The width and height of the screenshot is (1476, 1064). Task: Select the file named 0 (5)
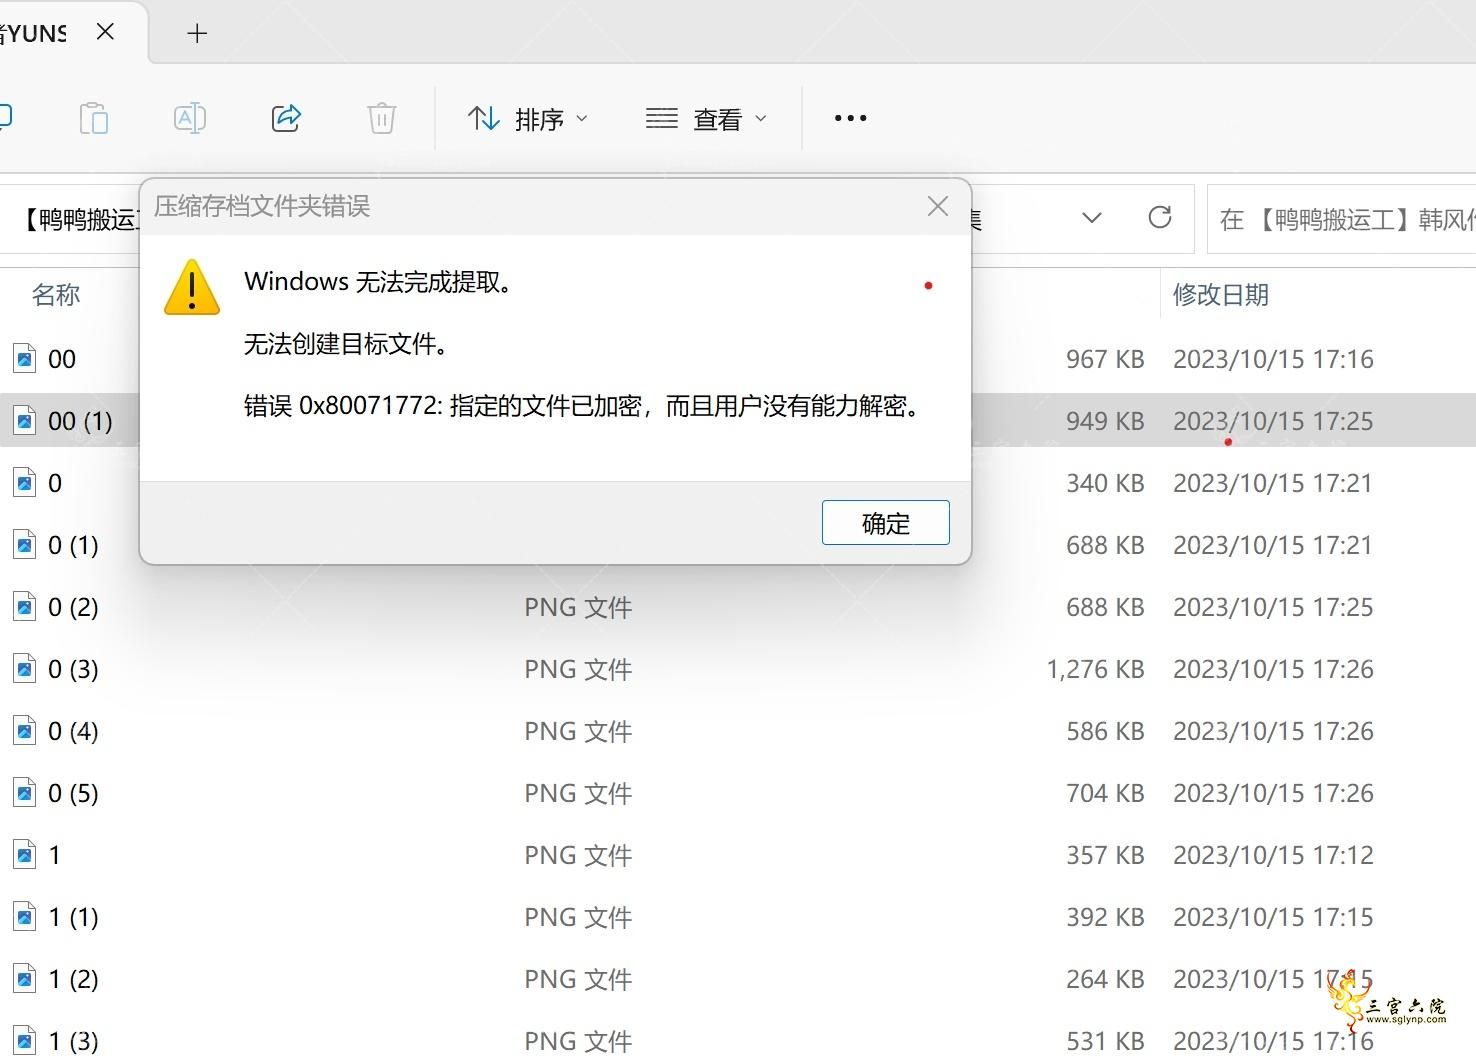coord(73,793)
